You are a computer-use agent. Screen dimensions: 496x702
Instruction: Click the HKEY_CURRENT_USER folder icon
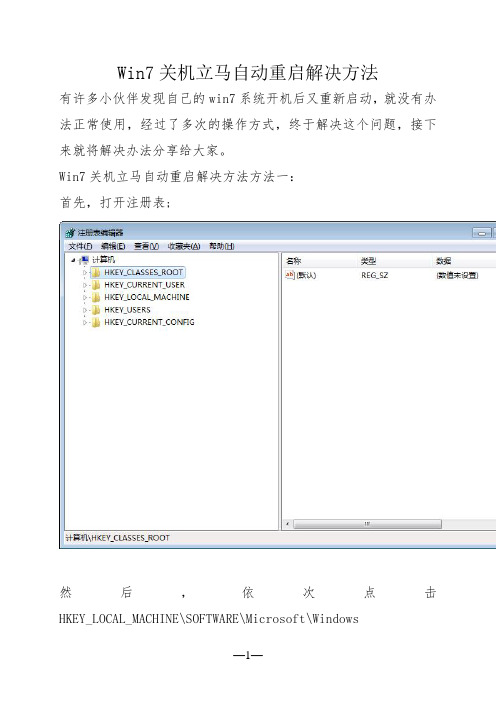coord(96,285)
